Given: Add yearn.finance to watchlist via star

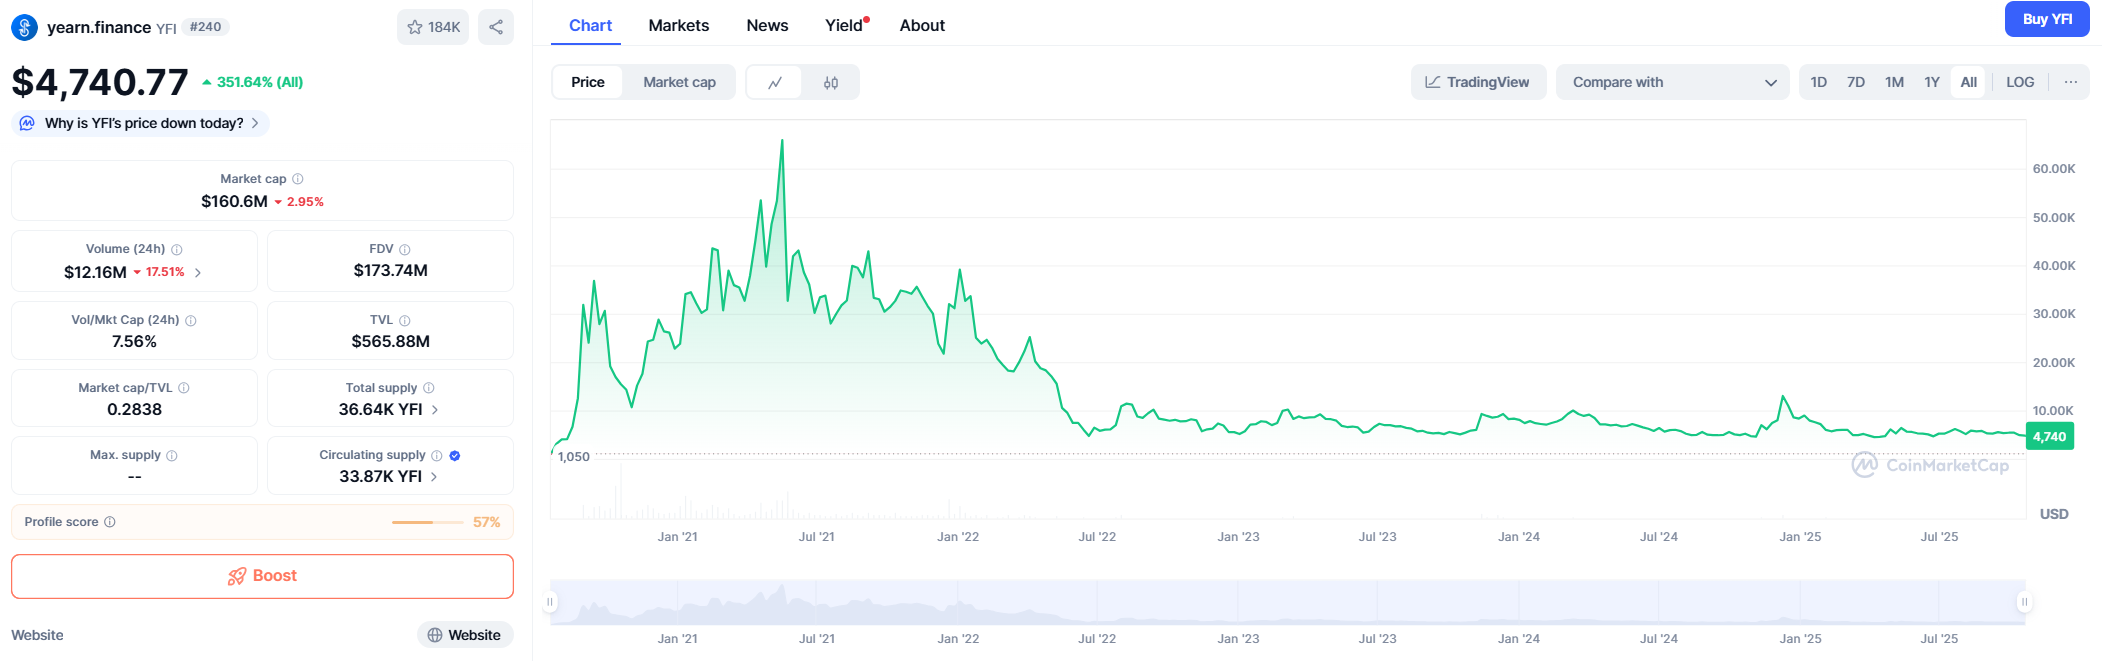Looking at the screenshot, I should (433, 27).
